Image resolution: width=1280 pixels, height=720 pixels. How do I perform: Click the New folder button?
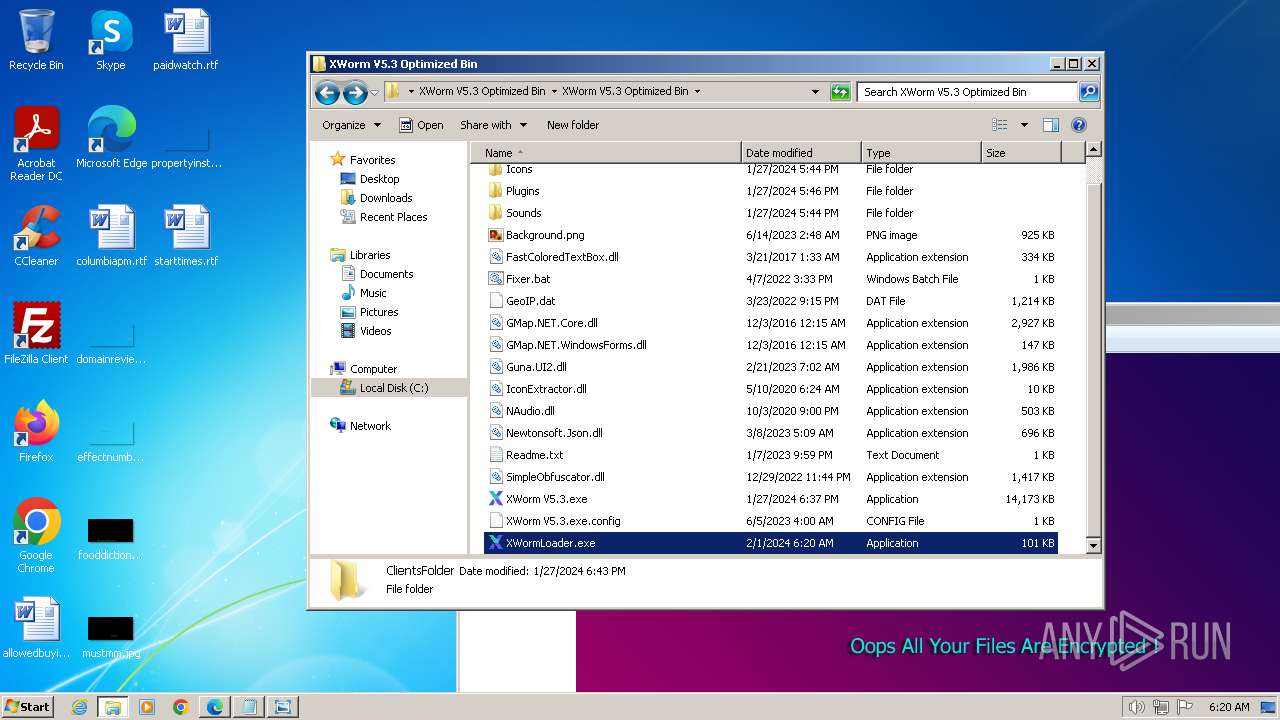(573, 125)
